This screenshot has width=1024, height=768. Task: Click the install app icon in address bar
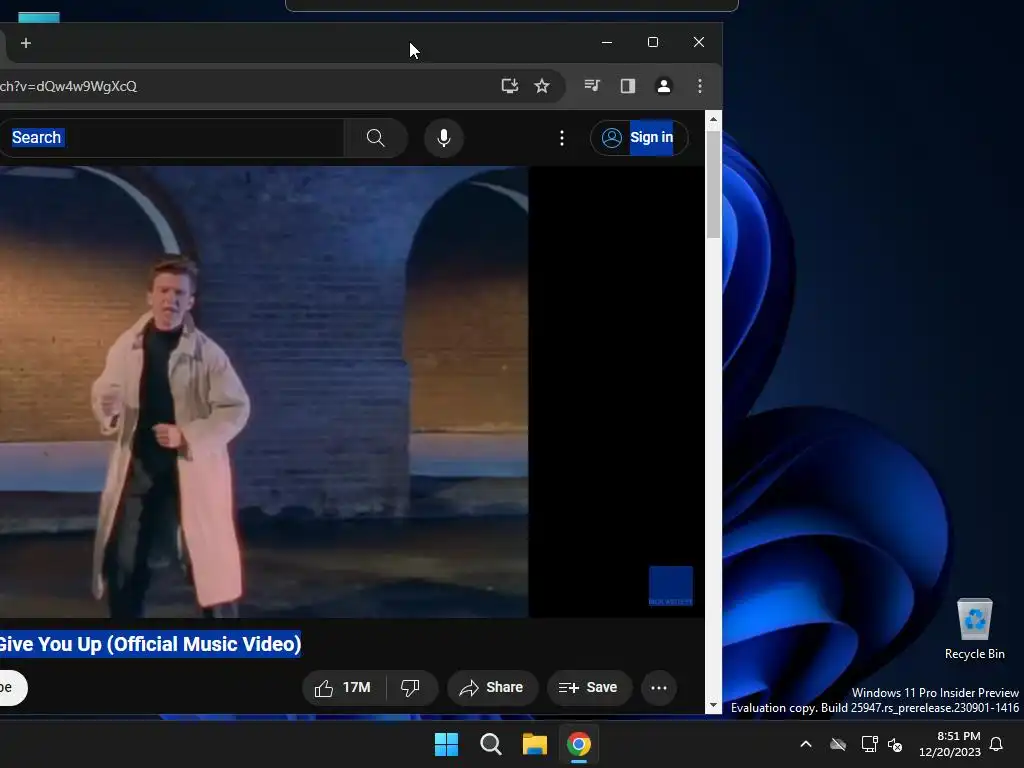[509, 86]
